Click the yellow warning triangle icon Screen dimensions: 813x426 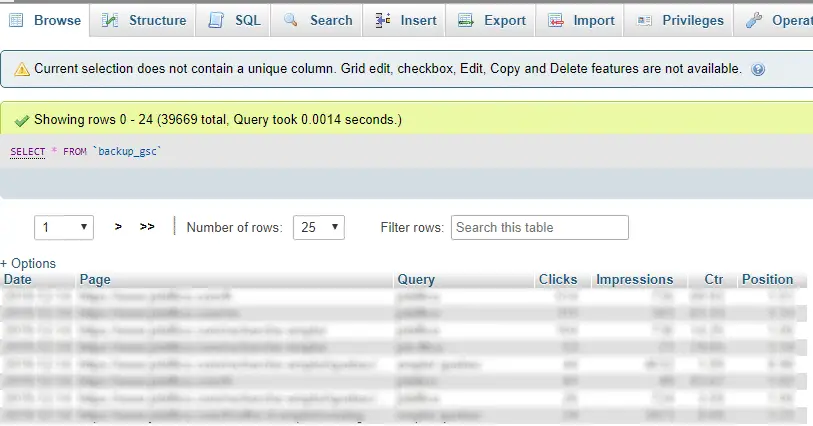coord(22,69)
